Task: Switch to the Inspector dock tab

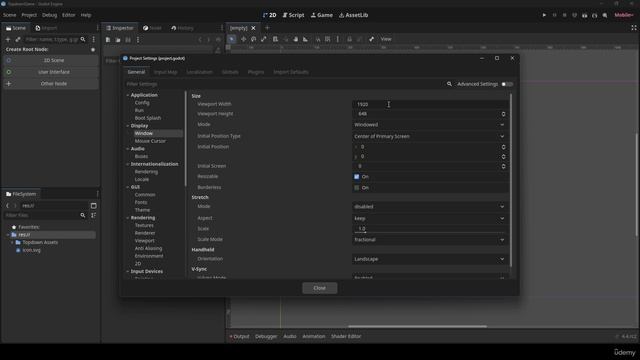Action: click(x=120, y=28)
